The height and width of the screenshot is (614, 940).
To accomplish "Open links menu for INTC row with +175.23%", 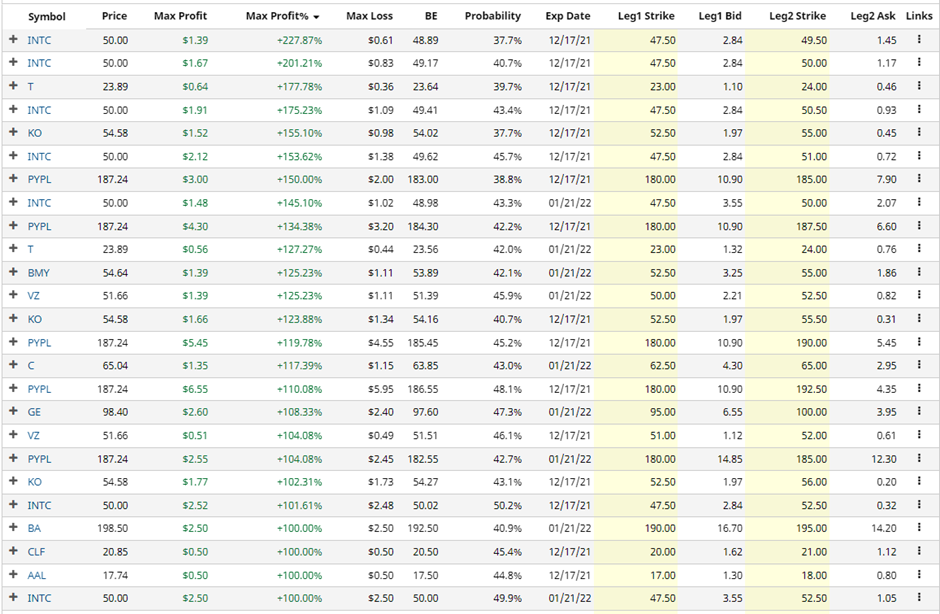I will pyautogui.click(x=918, y=110).
